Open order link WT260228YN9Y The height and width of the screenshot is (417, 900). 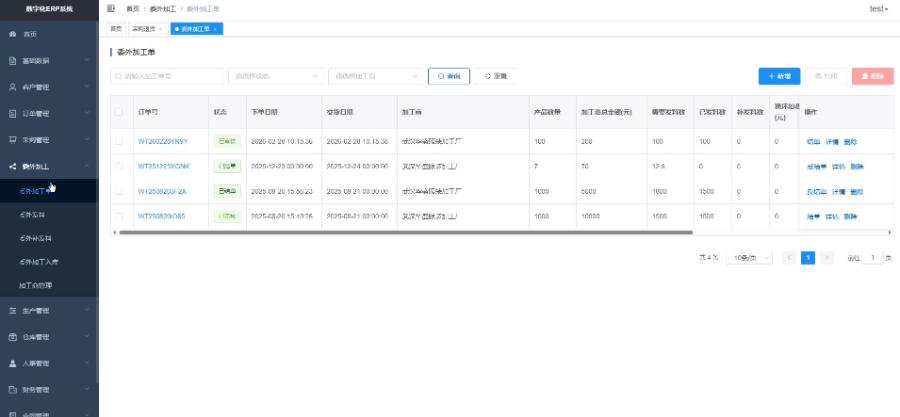pyautogui.click(x=162, y=141)
